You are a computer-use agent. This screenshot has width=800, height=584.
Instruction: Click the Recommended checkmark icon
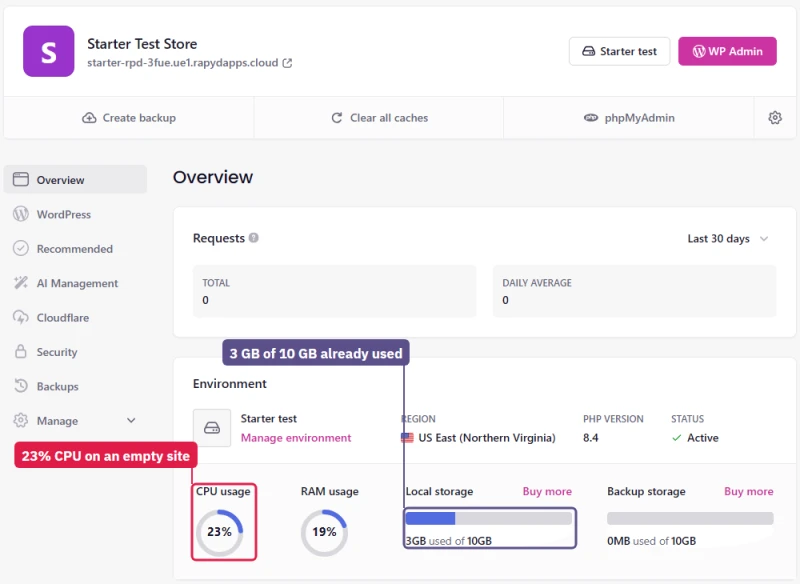coord(21,248)
